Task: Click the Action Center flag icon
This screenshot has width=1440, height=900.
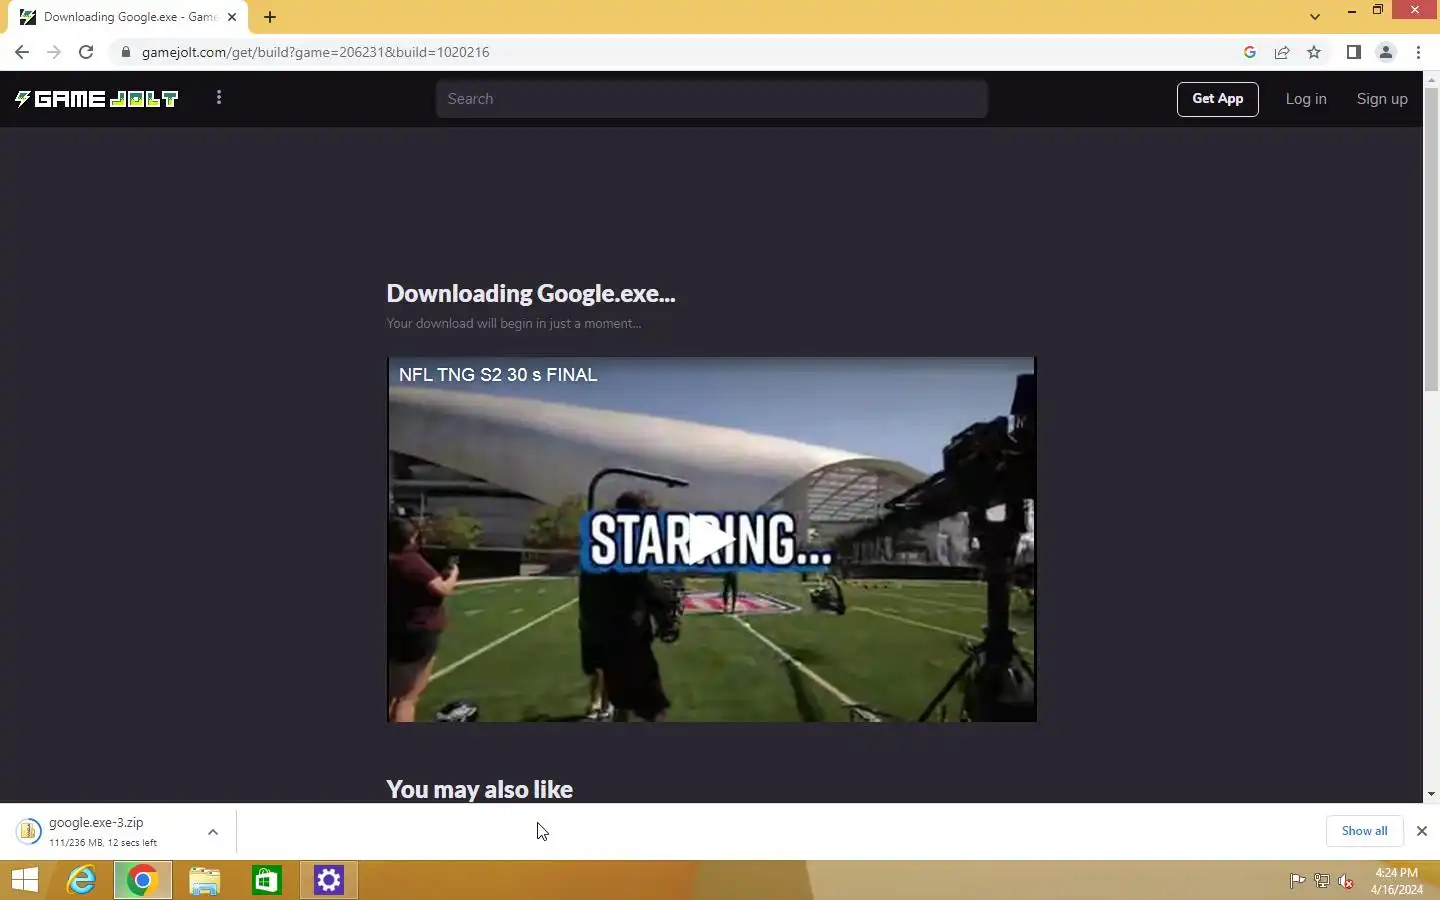Action: coord(1297,881)
